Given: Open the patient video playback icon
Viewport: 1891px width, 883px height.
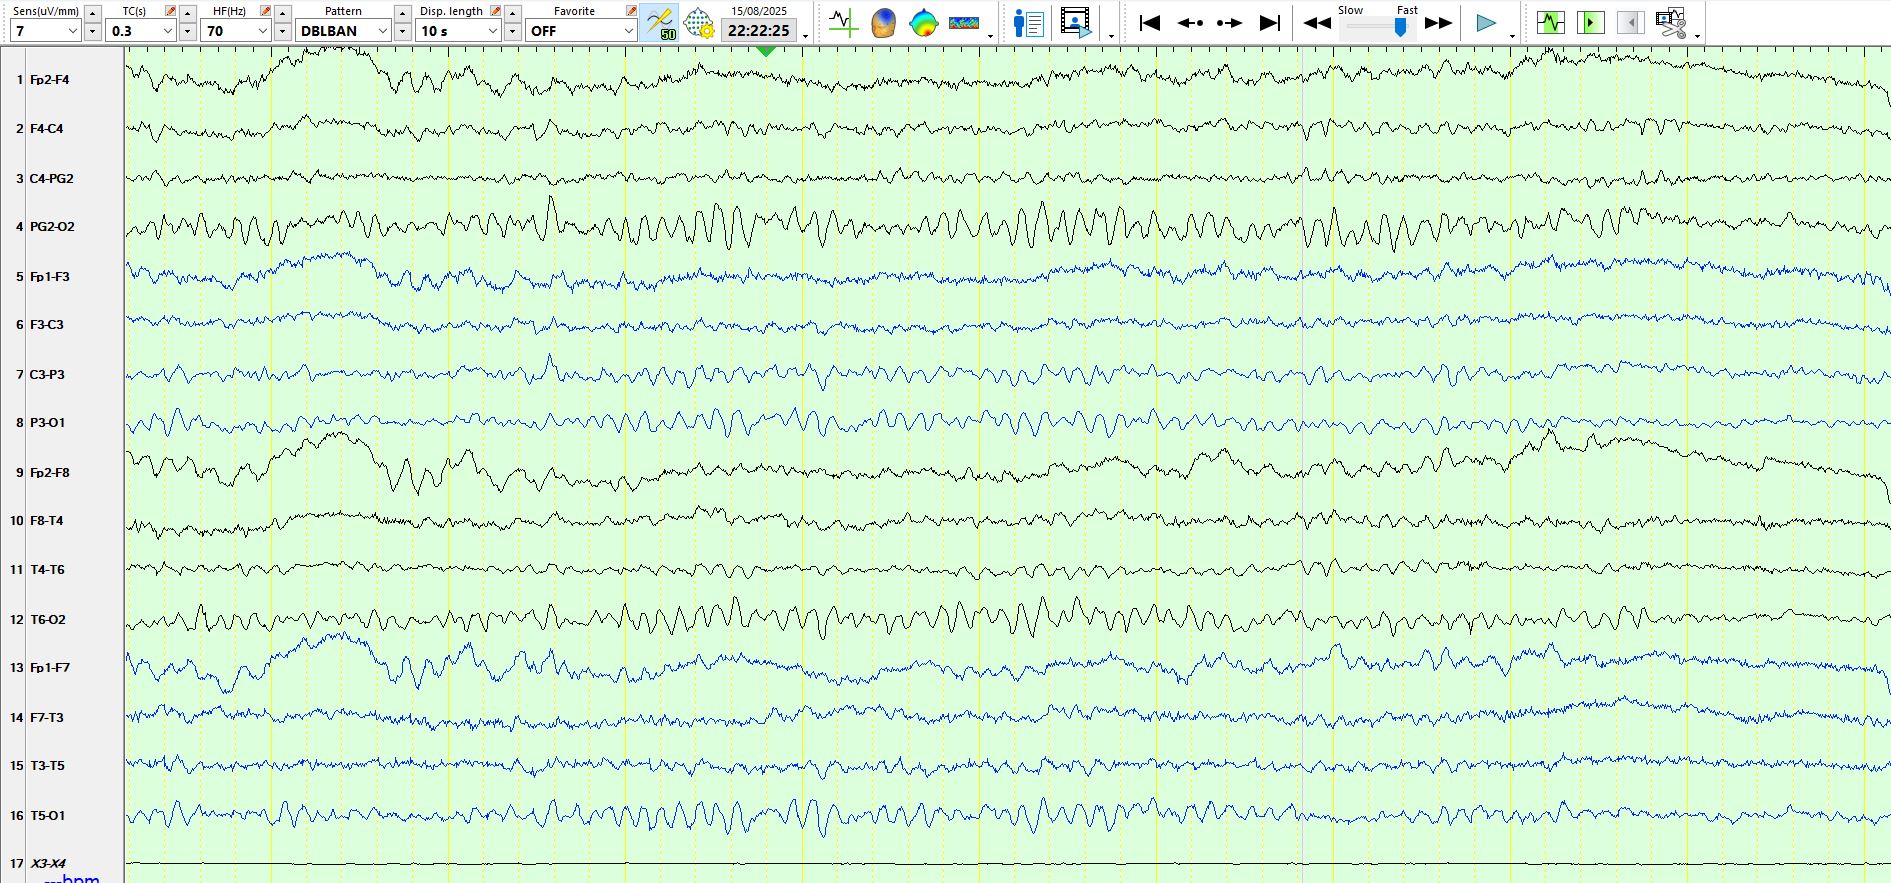Looking at the screenshot, I should tap(1075, 22).
